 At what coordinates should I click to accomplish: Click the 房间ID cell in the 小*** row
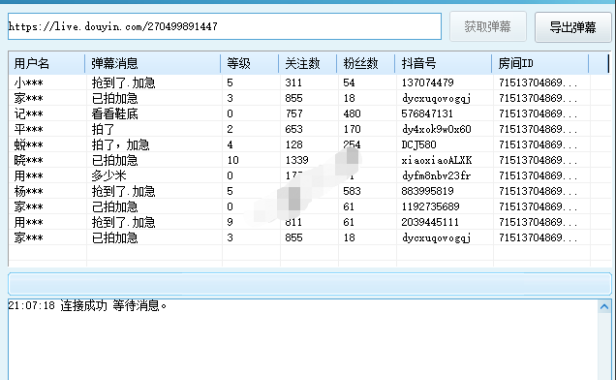(x=538, y=83)
